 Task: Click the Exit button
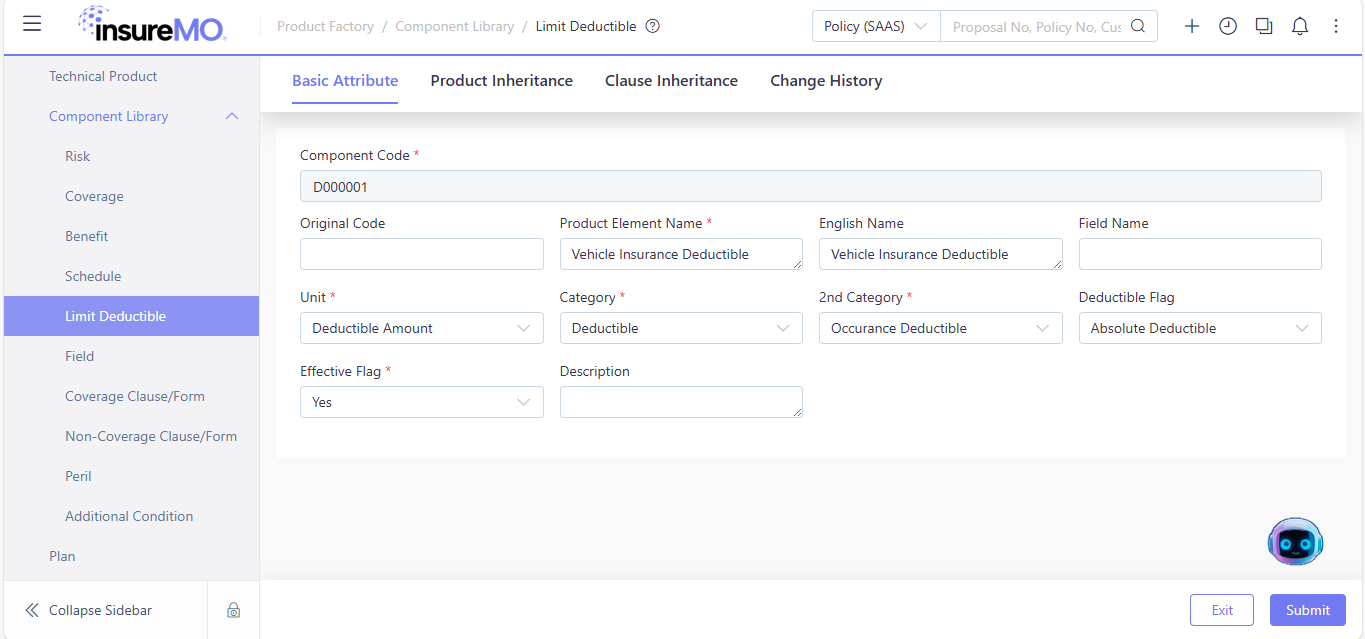tap(1222, 610)
